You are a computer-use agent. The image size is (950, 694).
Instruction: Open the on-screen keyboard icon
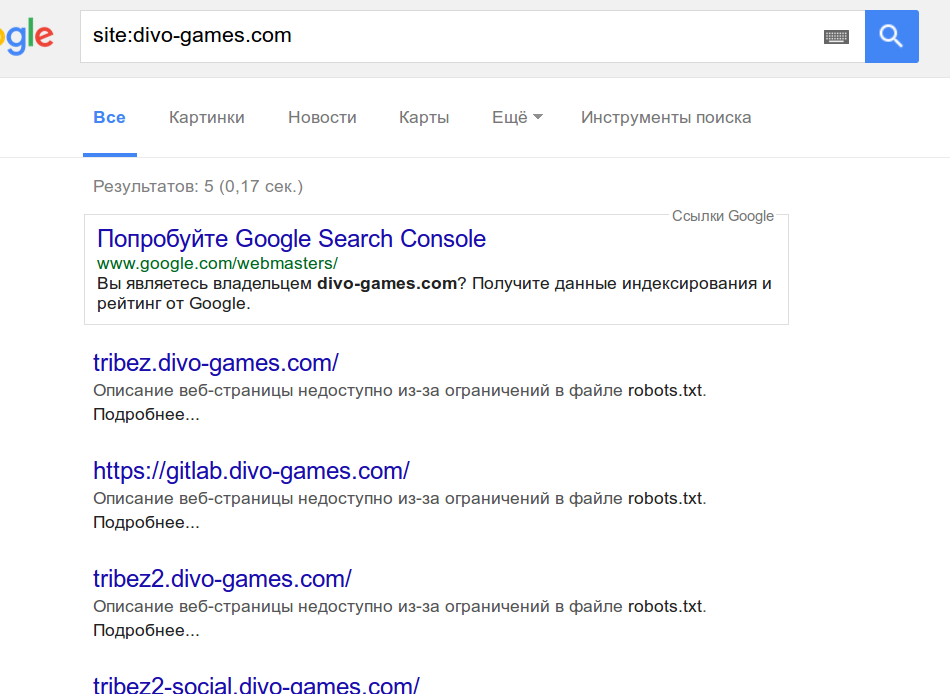[836, 37]
